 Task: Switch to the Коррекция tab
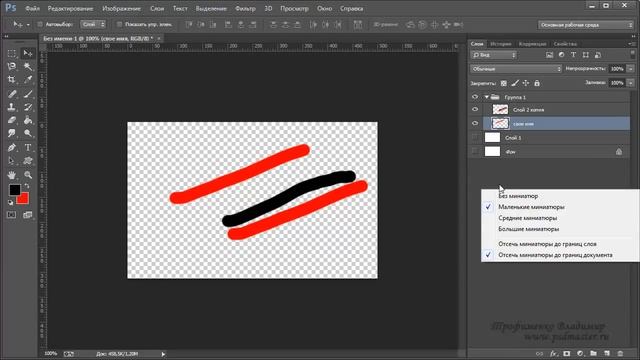tap(532, 44)
